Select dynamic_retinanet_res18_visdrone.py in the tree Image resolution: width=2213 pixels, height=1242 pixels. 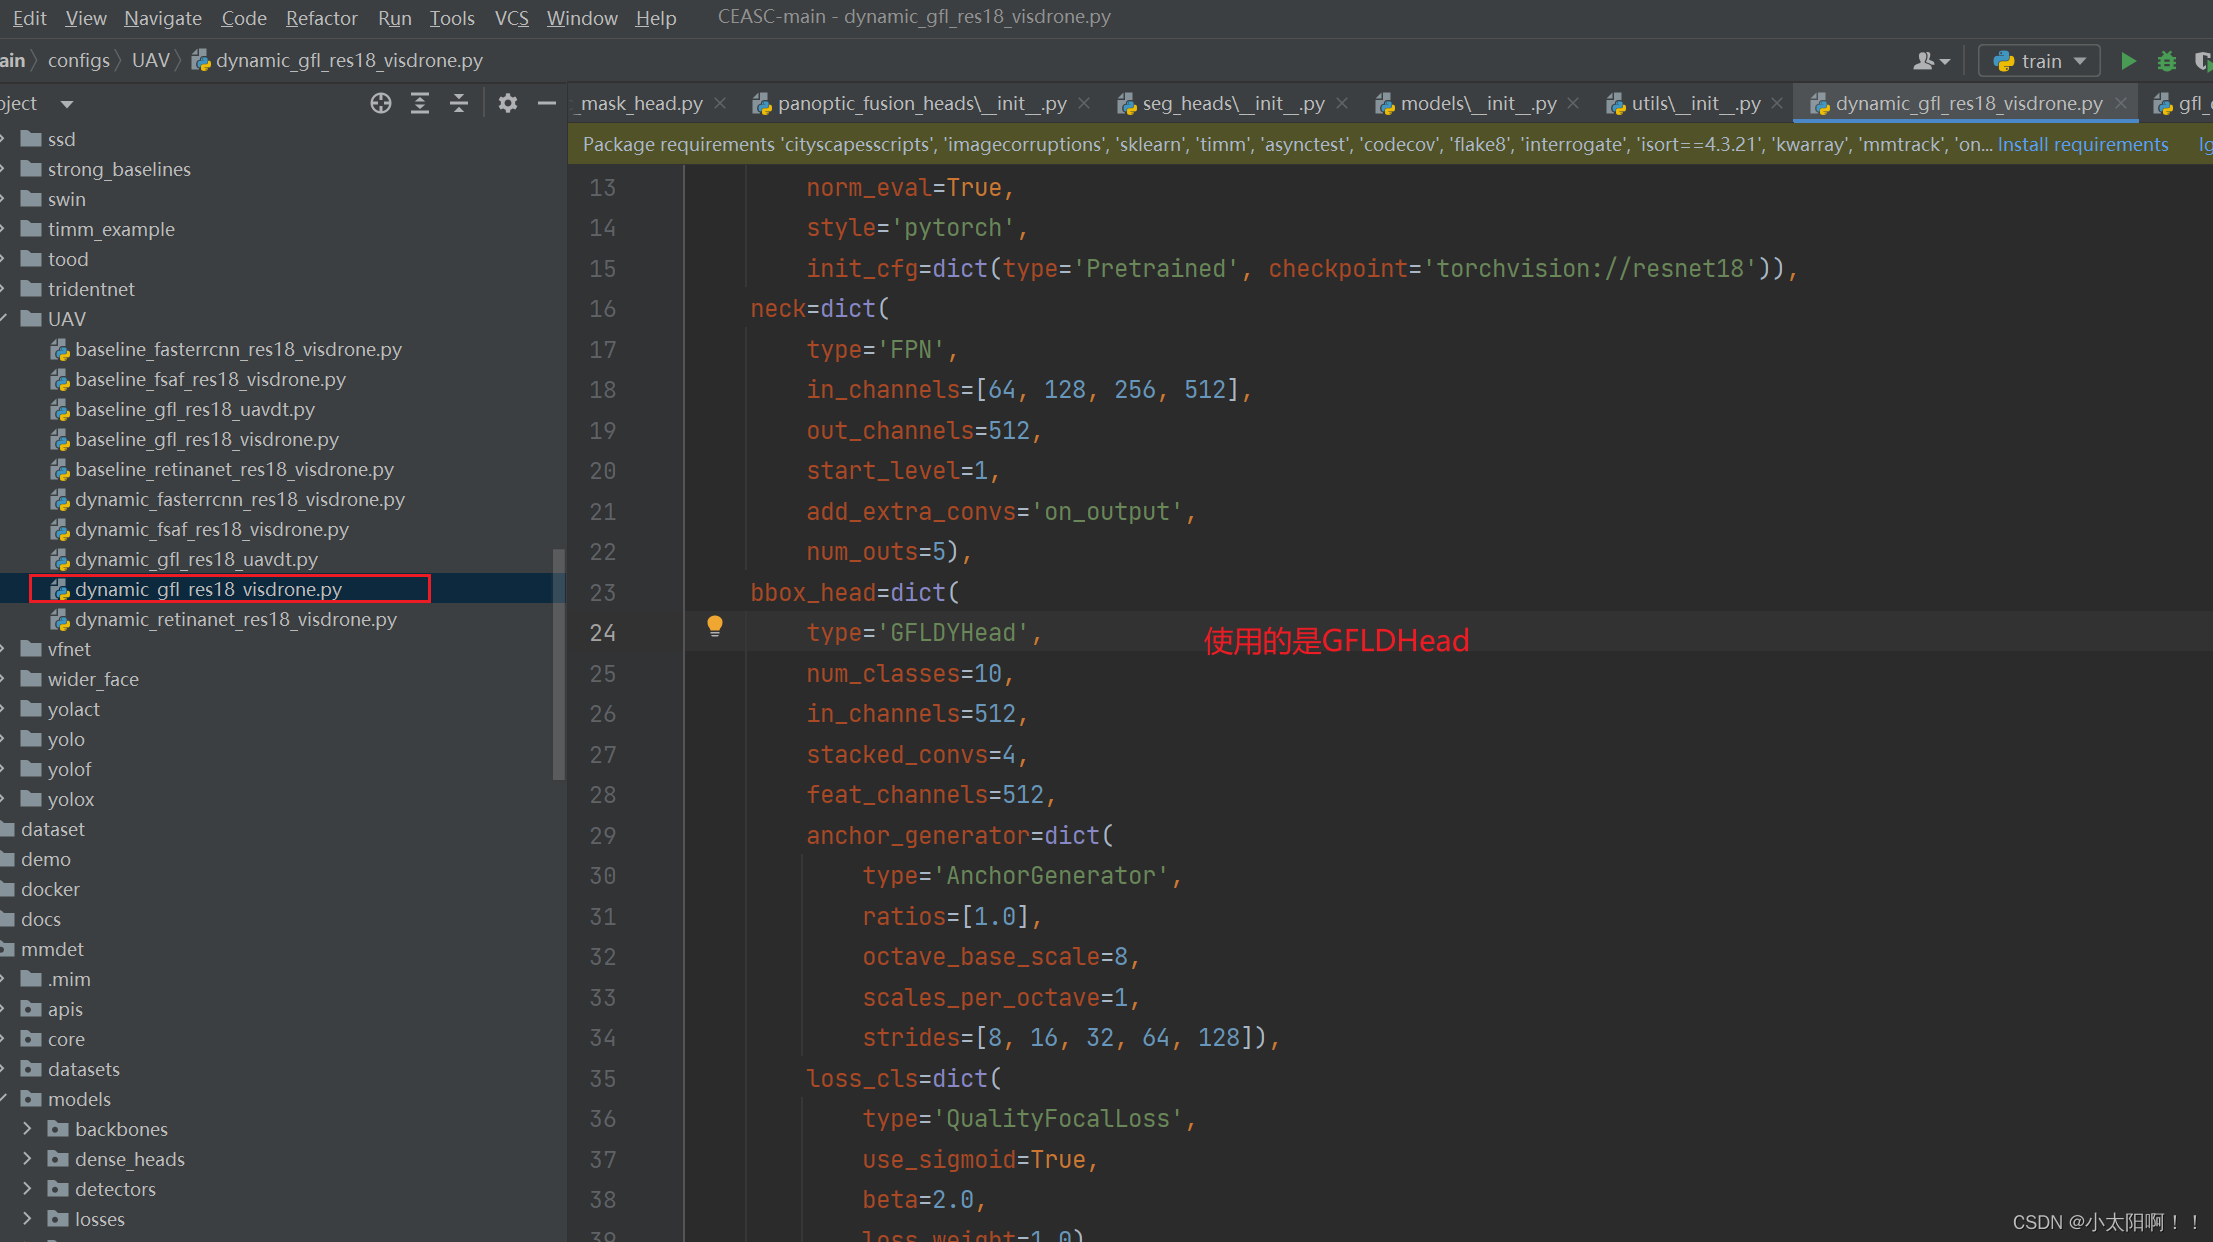click(x=235, y=619)
